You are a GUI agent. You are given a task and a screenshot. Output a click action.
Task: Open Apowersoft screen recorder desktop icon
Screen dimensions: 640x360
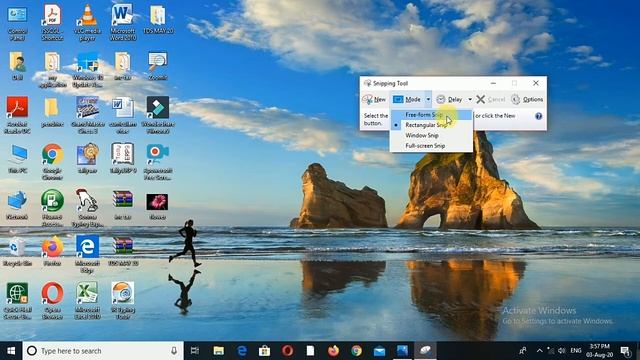tap(158, 162)
